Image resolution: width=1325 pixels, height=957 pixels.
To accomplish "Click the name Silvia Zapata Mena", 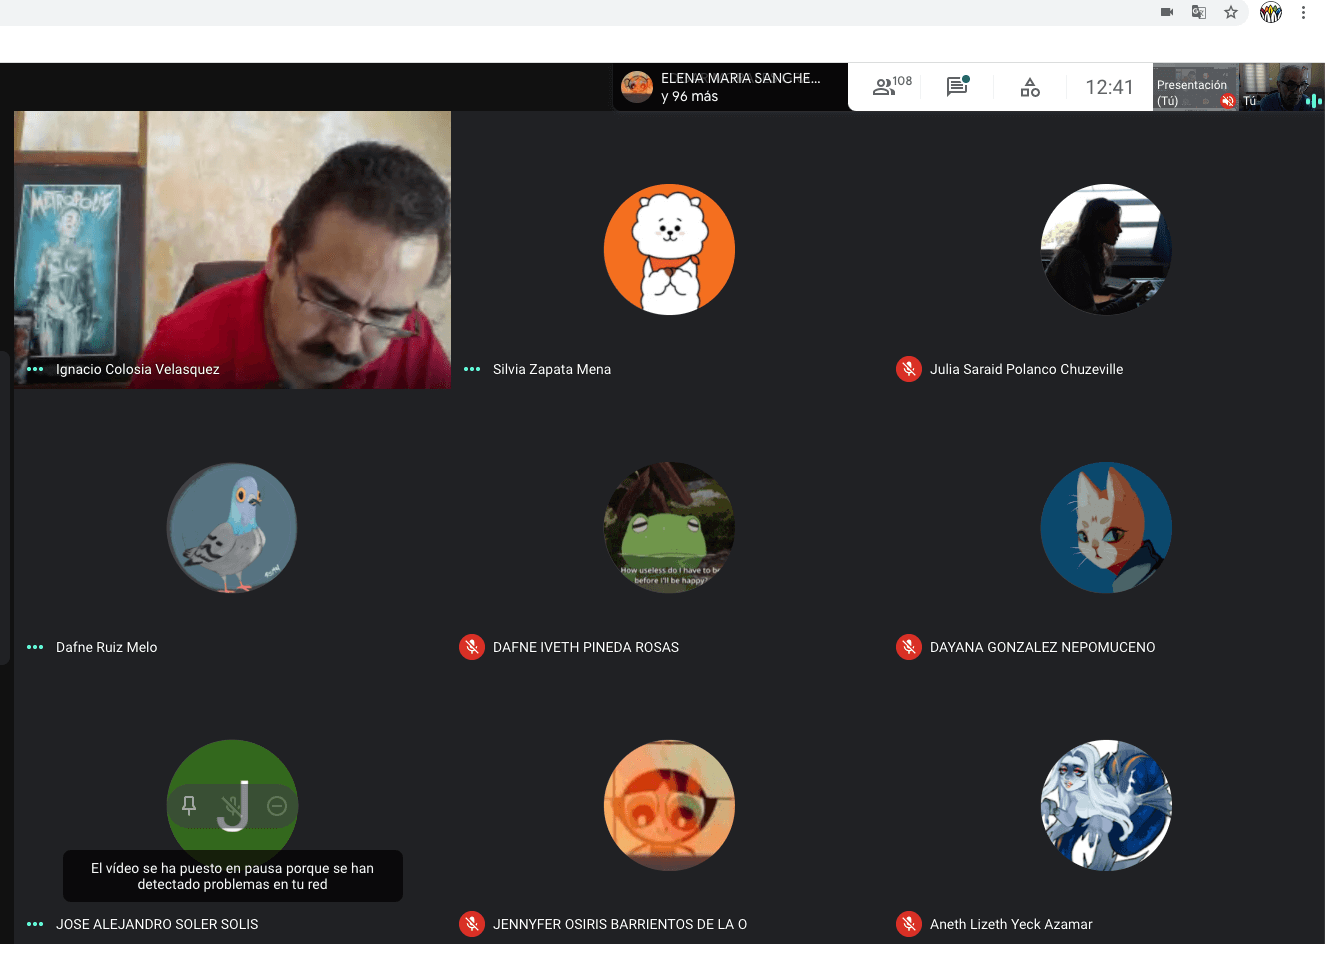I will (551, 369).
